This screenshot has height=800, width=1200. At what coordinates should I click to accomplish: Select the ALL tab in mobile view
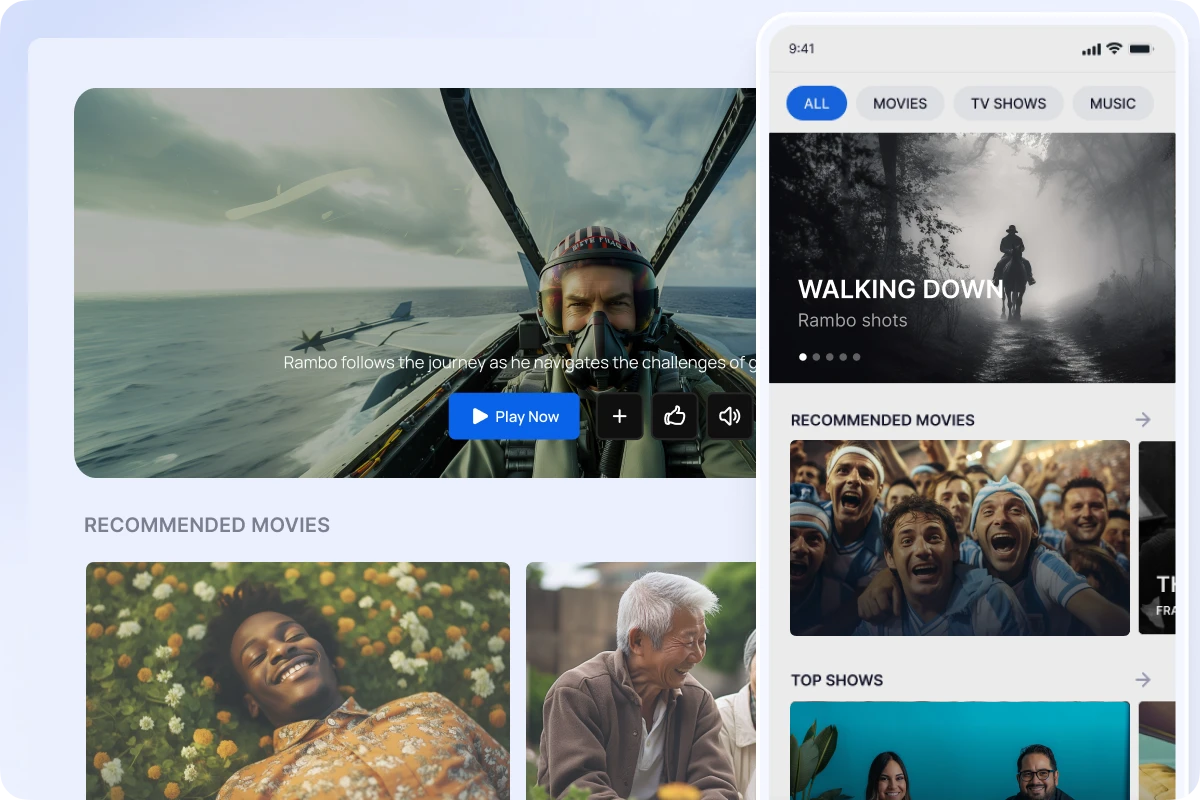pos(817,103)
